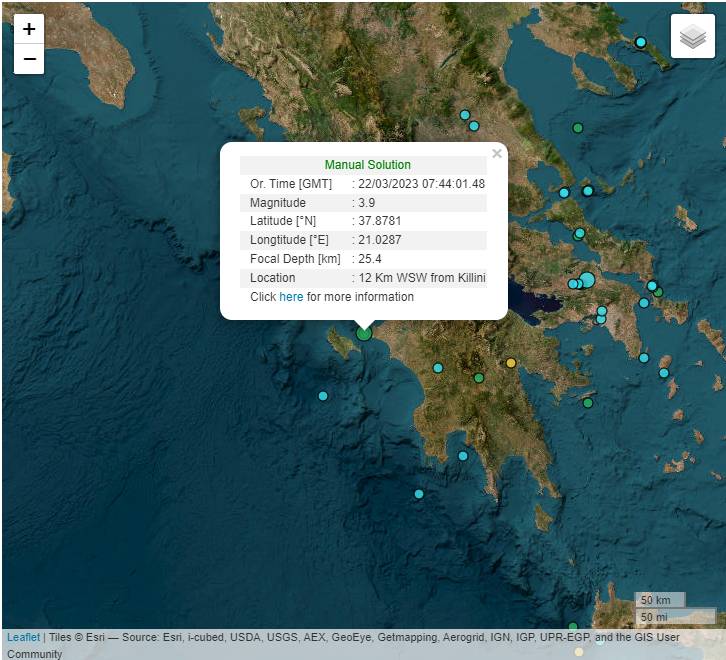This screenshot has height=660, width=726.
Task: Click the 50 mi scale bar
Action: tap(675, 616)
